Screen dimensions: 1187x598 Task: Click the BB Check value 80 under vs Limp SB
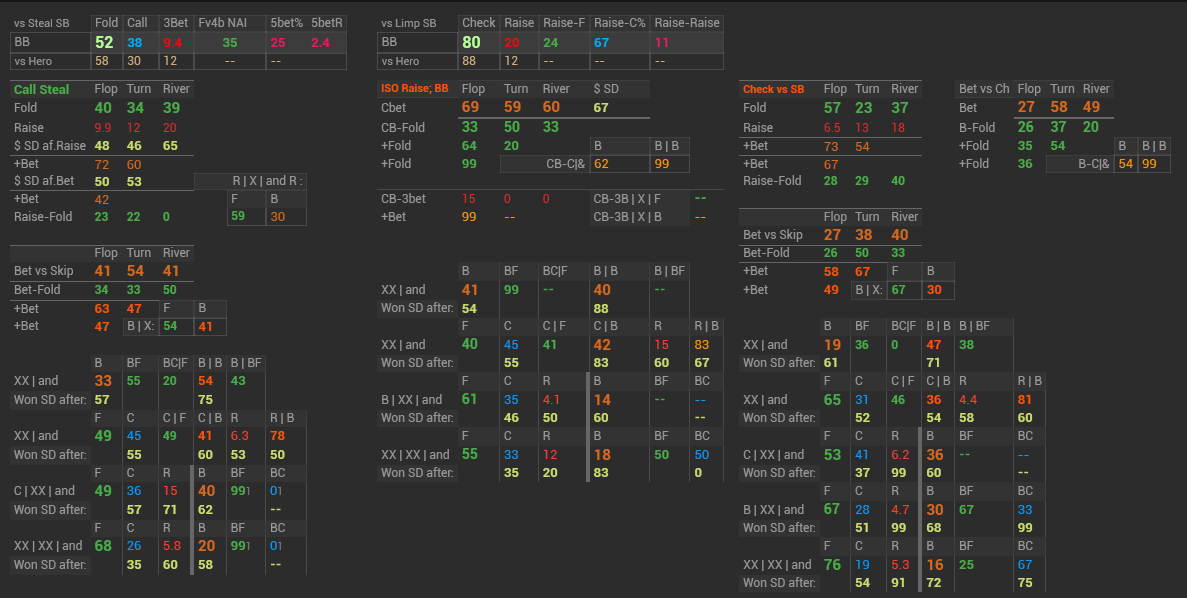point(472,42)
